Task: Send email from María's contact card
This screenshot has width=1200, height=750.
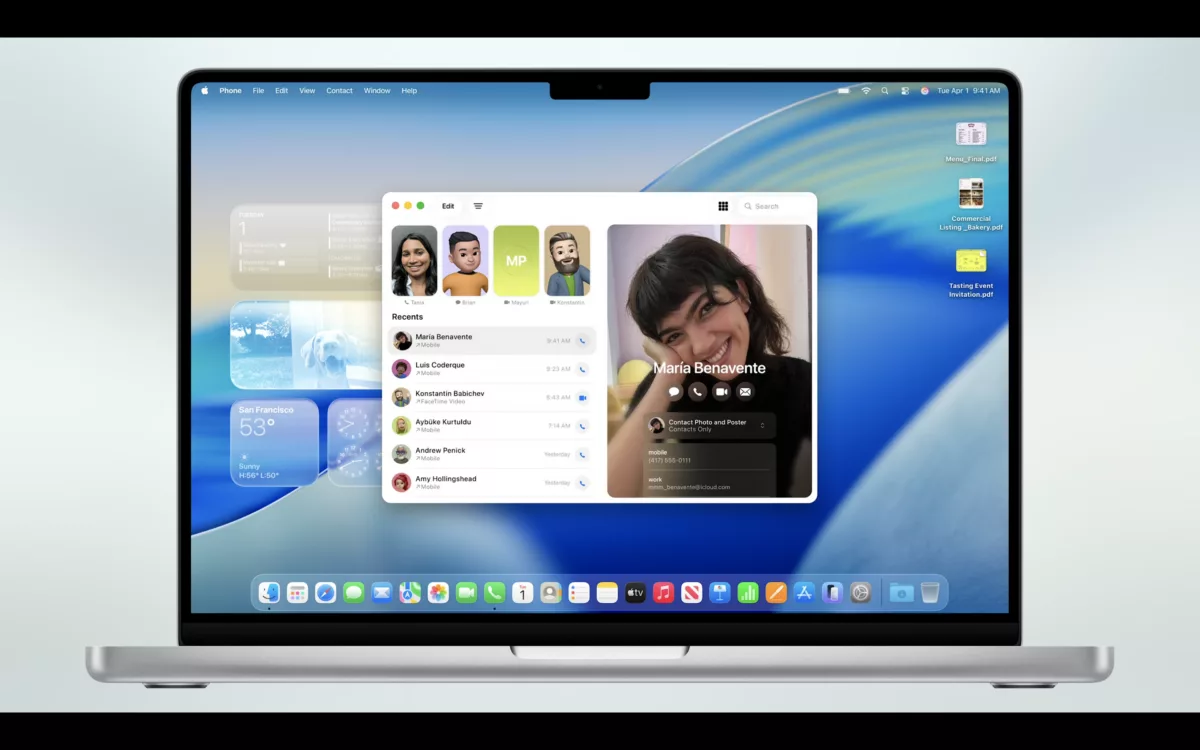Action: (x=745, y=392)
